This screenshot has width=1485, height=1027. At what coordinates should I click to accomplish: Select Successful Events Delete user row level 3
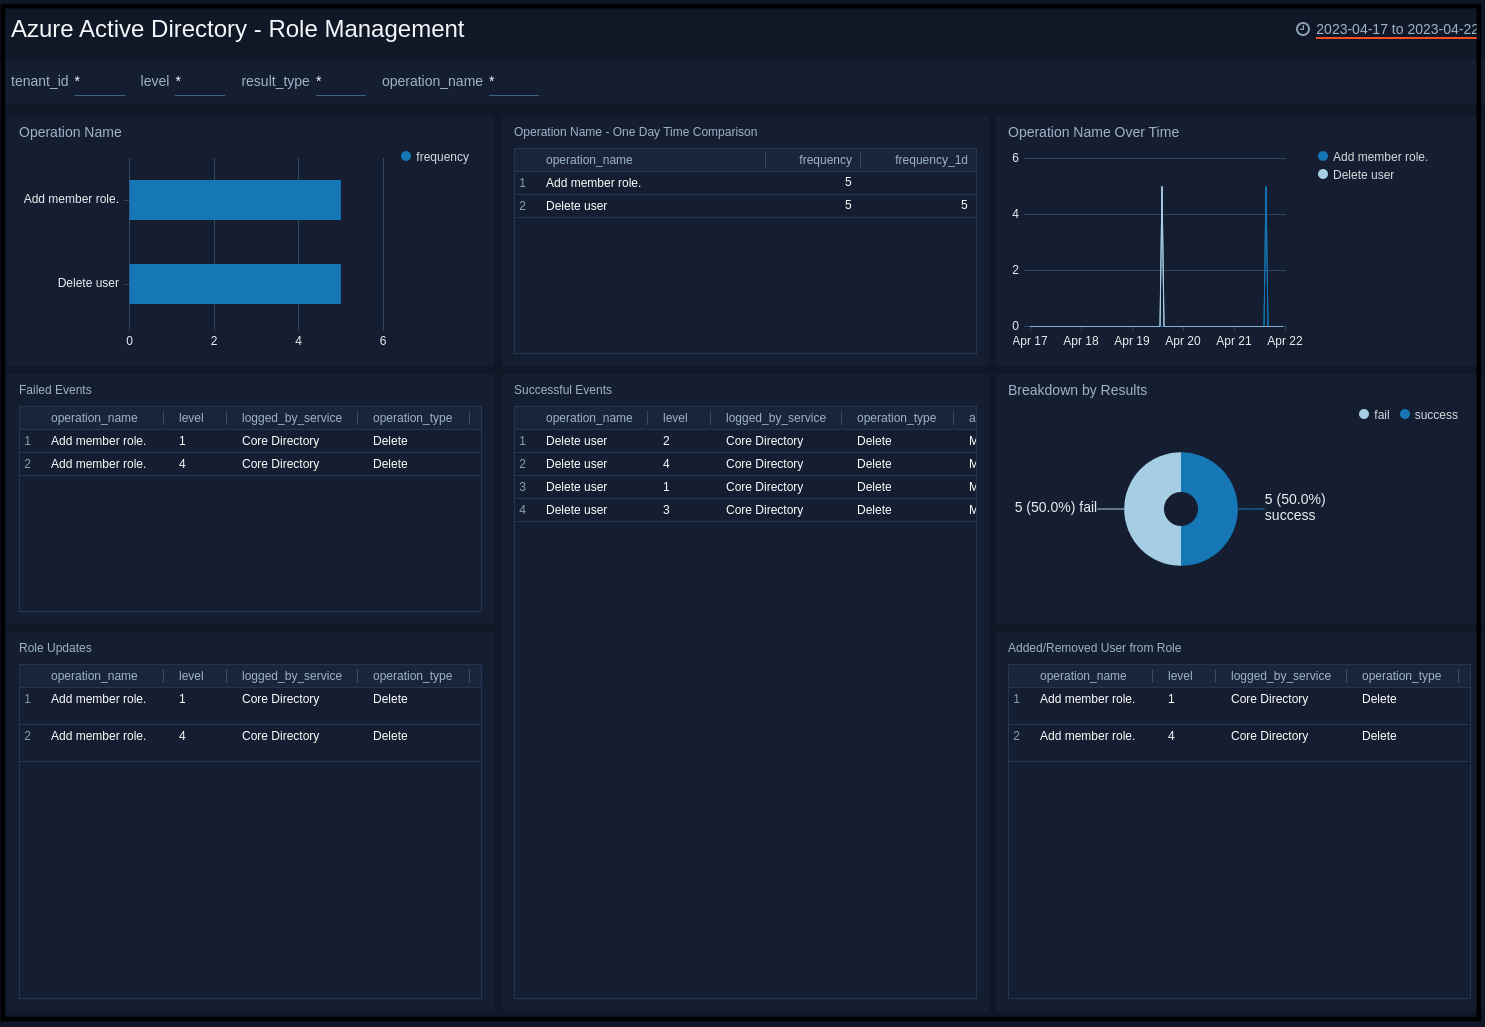745,510
